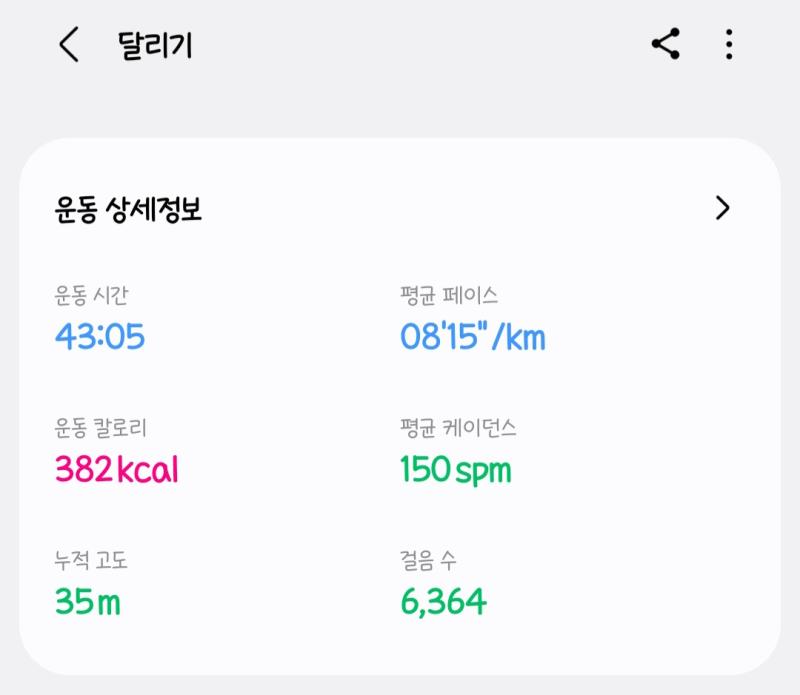Click the 평균 페이스 label
Viewport: 800px width, 695px height.
pyautogui.click(x=449, y=295)
